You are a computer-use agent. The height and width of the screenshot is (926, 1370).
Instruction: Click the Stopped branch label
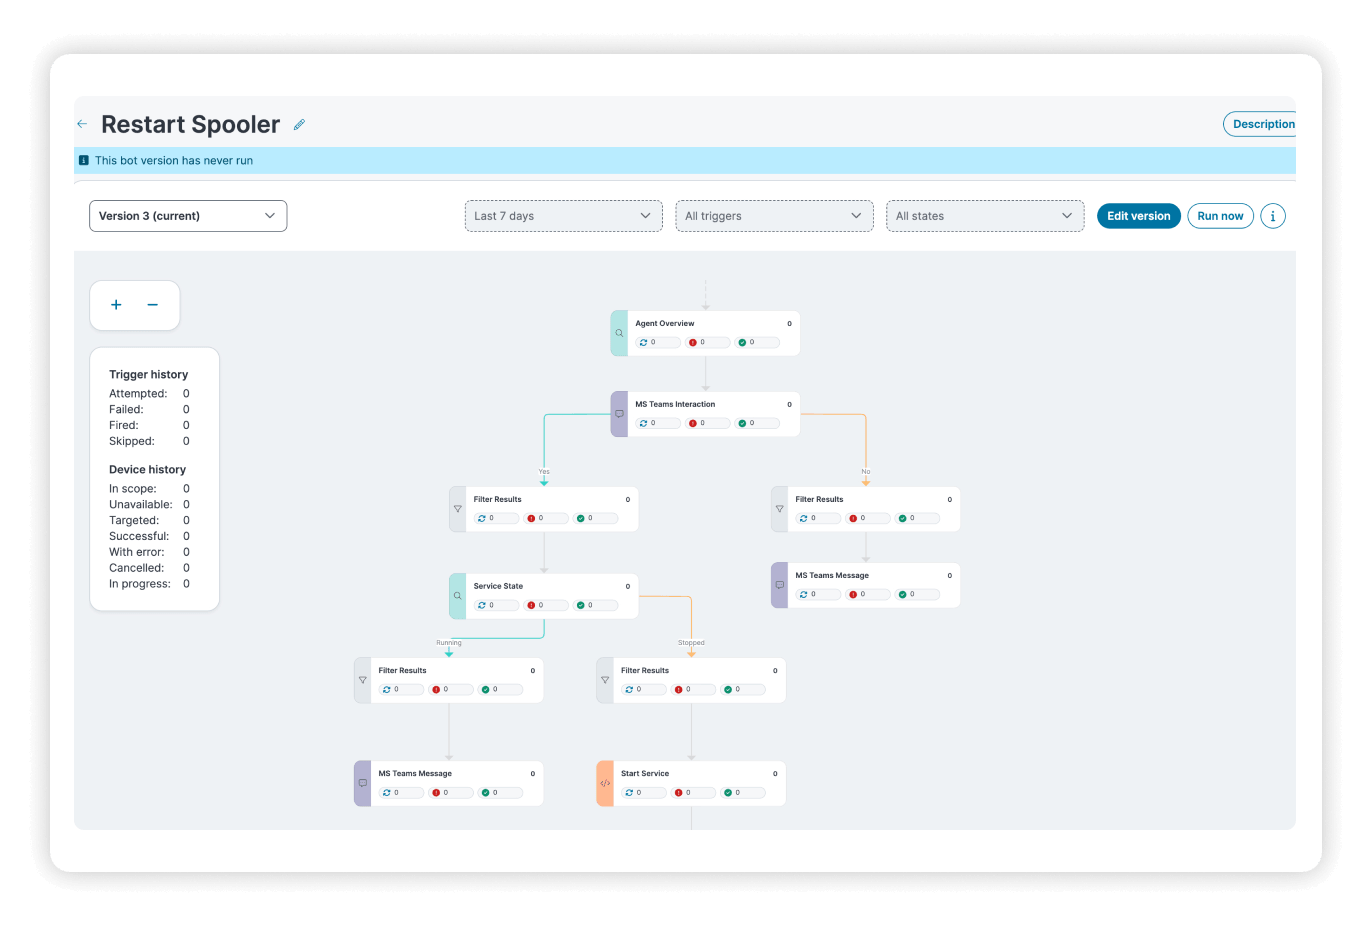691,643
